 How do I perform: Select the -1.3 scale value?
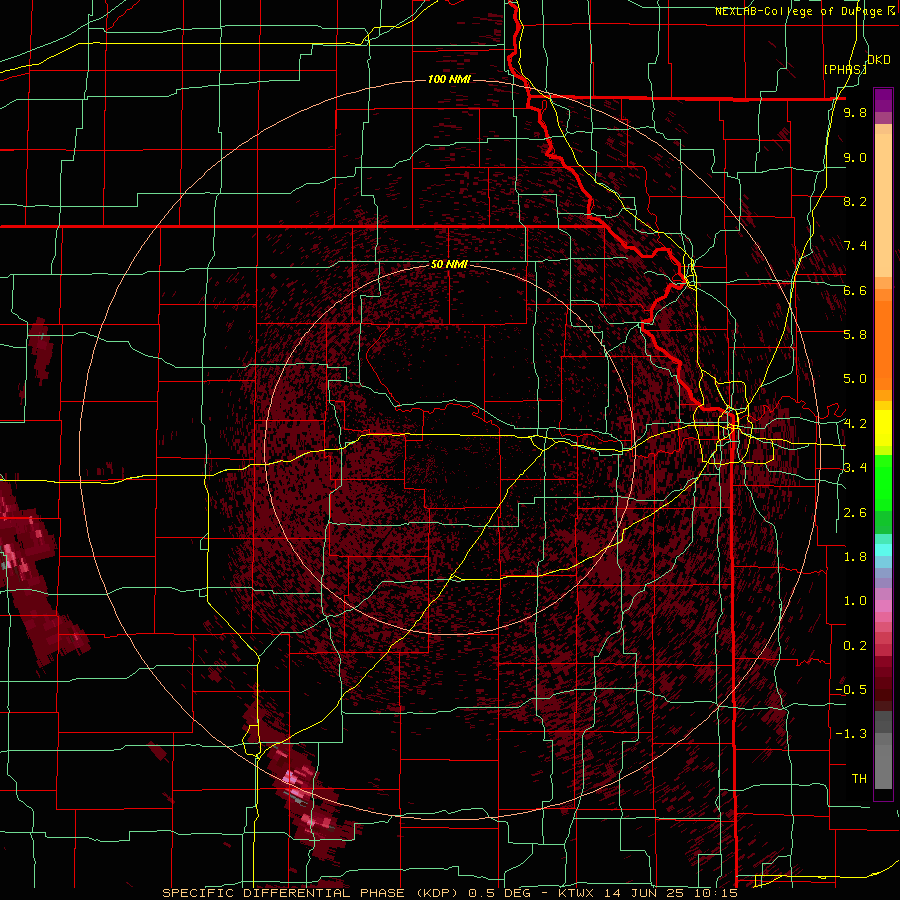click(x=851, y=734)
